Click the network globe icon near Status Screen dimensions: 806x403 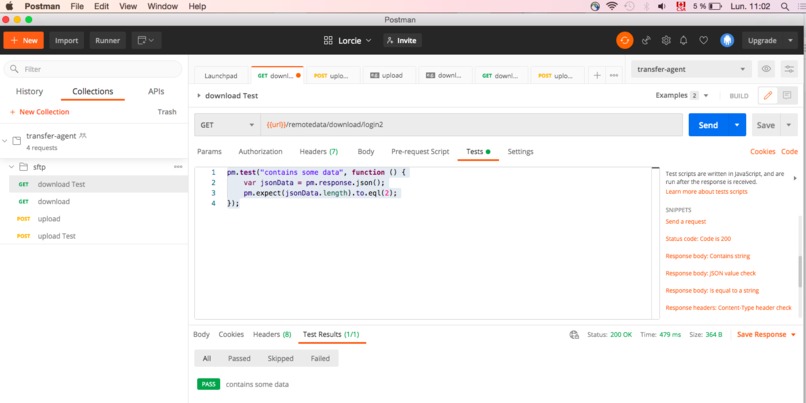point(574,335)
